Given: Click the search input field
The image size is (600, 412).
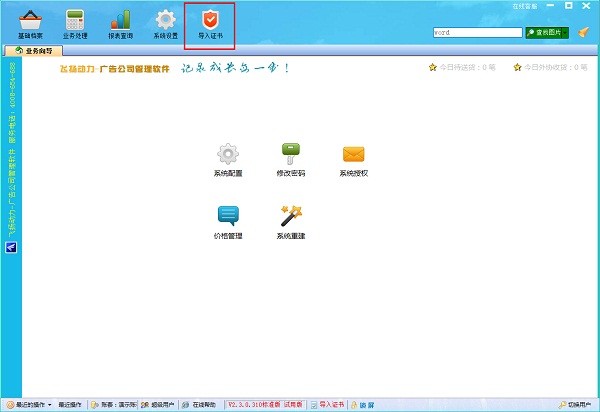Looking at the screenshot, I should pos(478,33).
